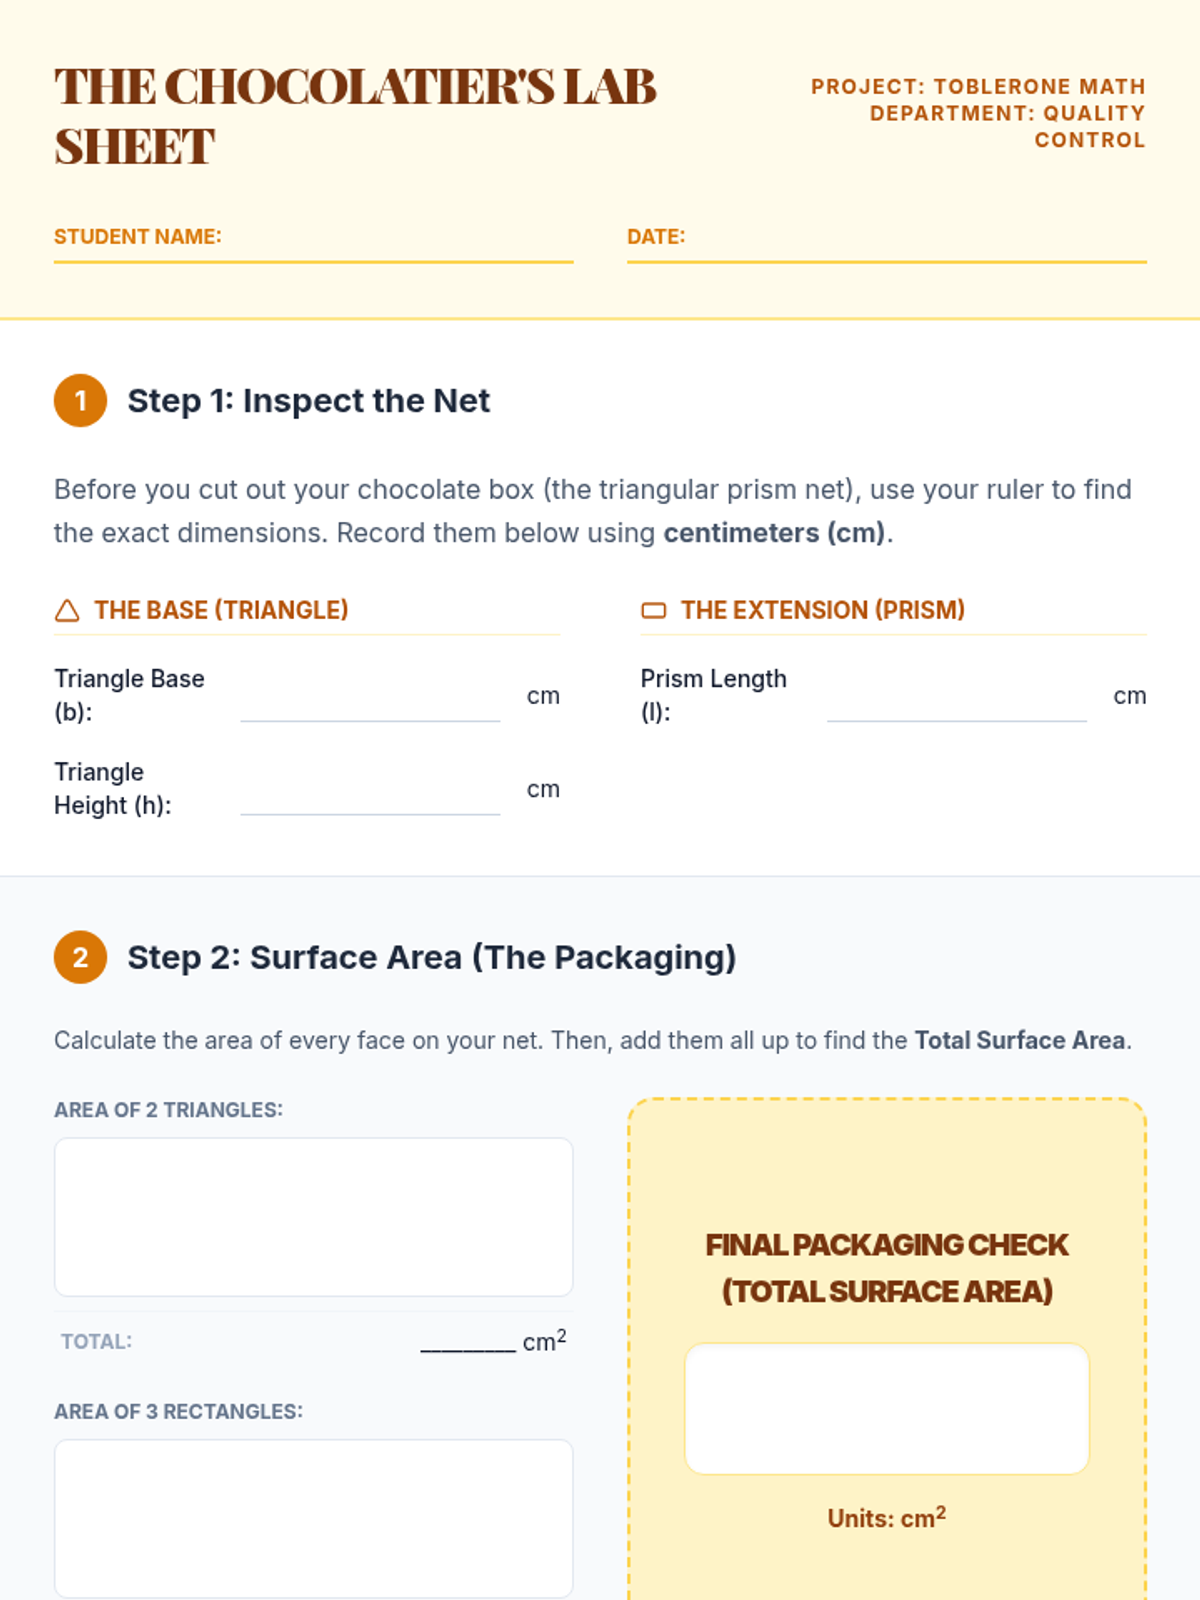This screenshot has width=1200, height=1600.
Task: Click the Step 1: Inspect the Net heading
Action: click(x=308, y=401)
